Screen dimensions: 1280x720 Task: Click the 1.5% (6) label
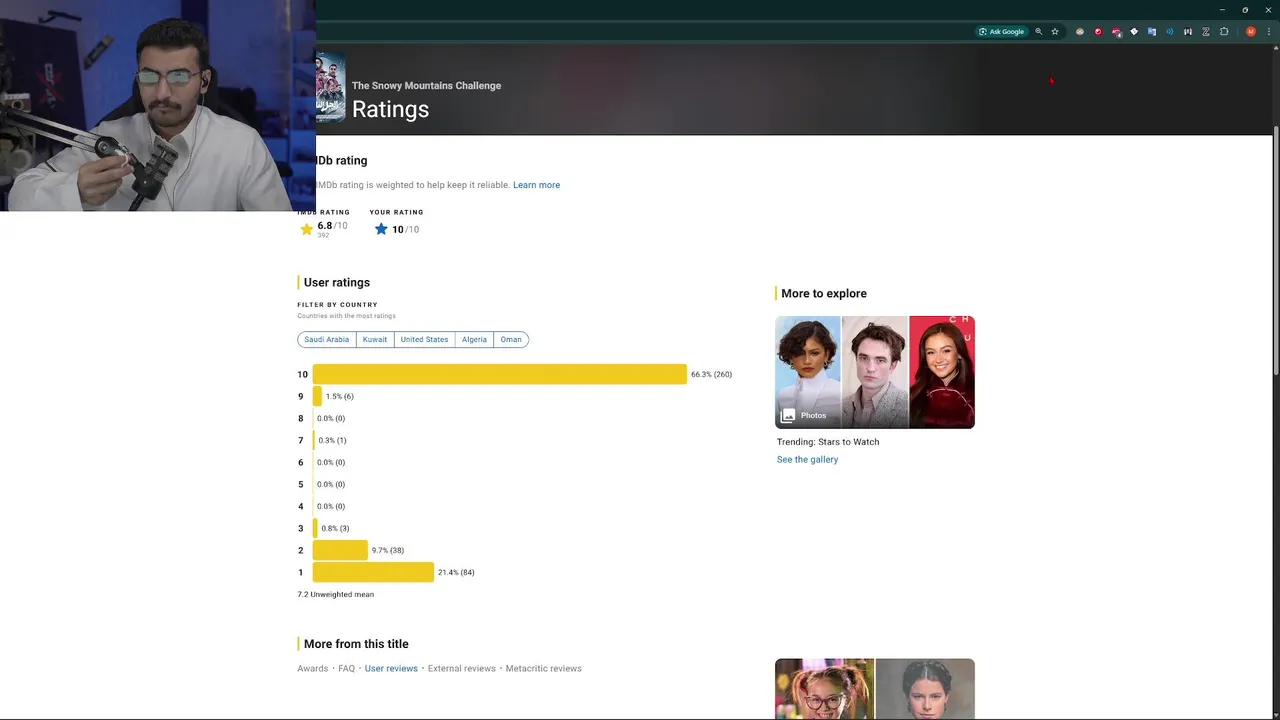click(x=340, y=397)
